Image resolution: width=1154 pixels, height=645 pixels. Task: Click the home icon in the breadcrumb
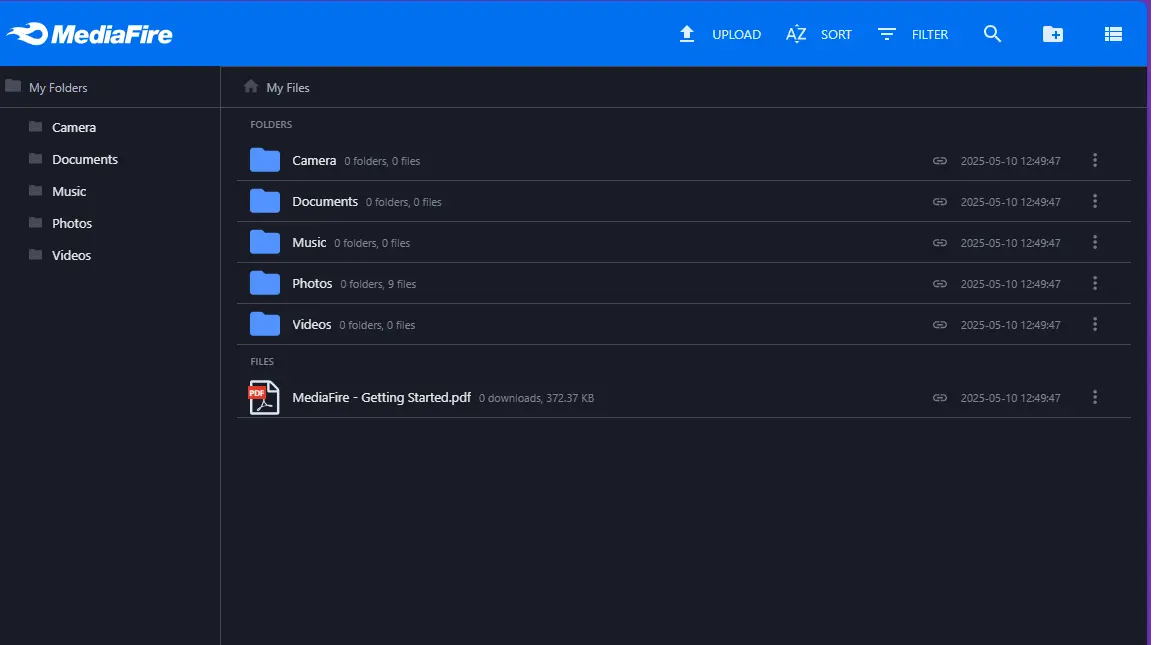[251, 86]
